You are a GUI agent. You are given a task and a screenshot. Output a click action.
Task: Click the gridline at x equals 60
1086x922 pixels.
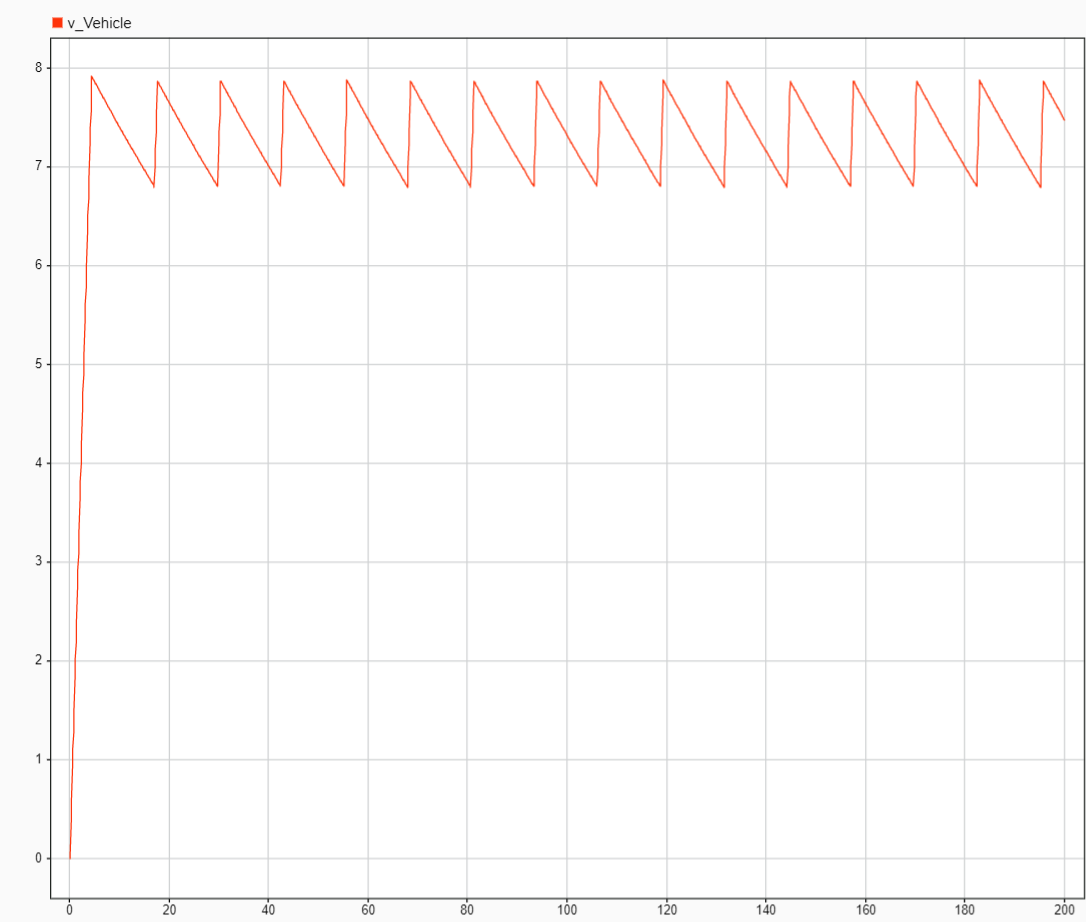368,500
